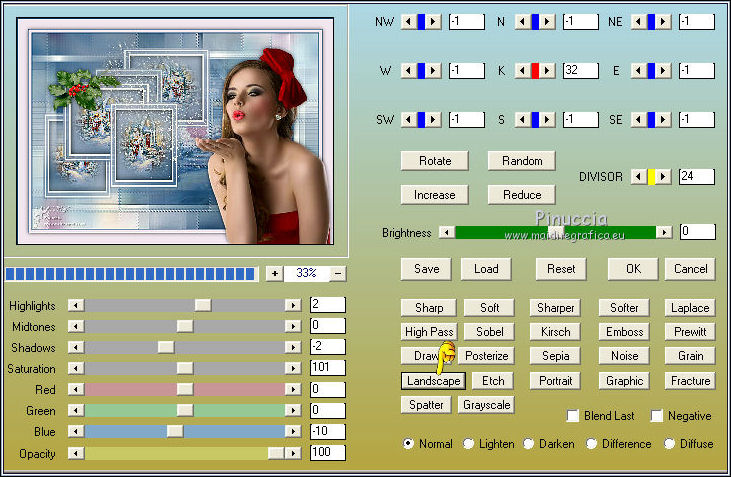
Task: Select the Diffuse blend mode
Action: pyautogui.click(x=669, y=443)
